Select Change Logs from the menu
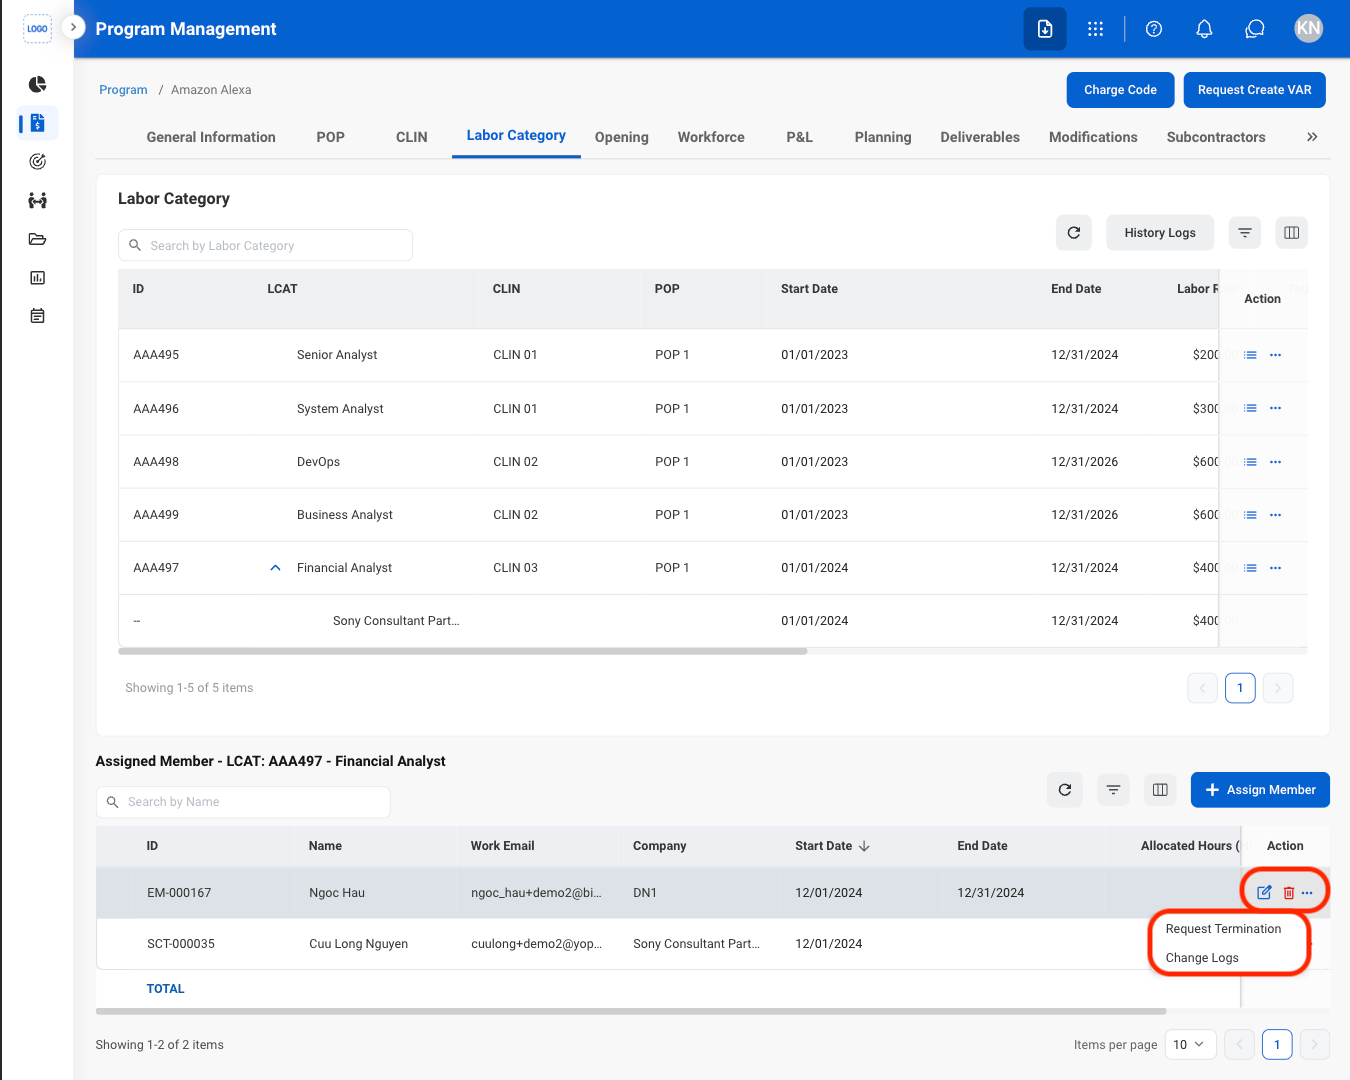Screen dimensions: 1350x1080 [1202, 958]
